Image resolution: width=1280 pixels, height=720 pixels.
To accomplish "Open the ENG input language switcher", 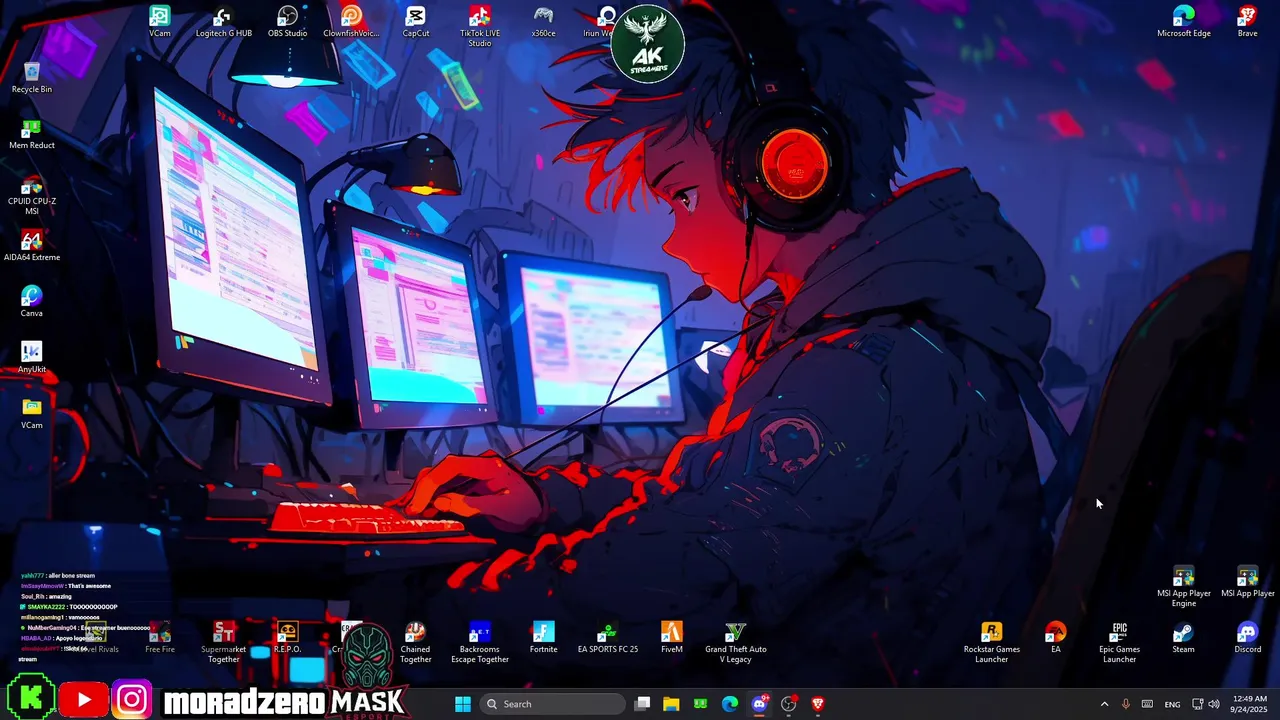I will [1173, 704].
